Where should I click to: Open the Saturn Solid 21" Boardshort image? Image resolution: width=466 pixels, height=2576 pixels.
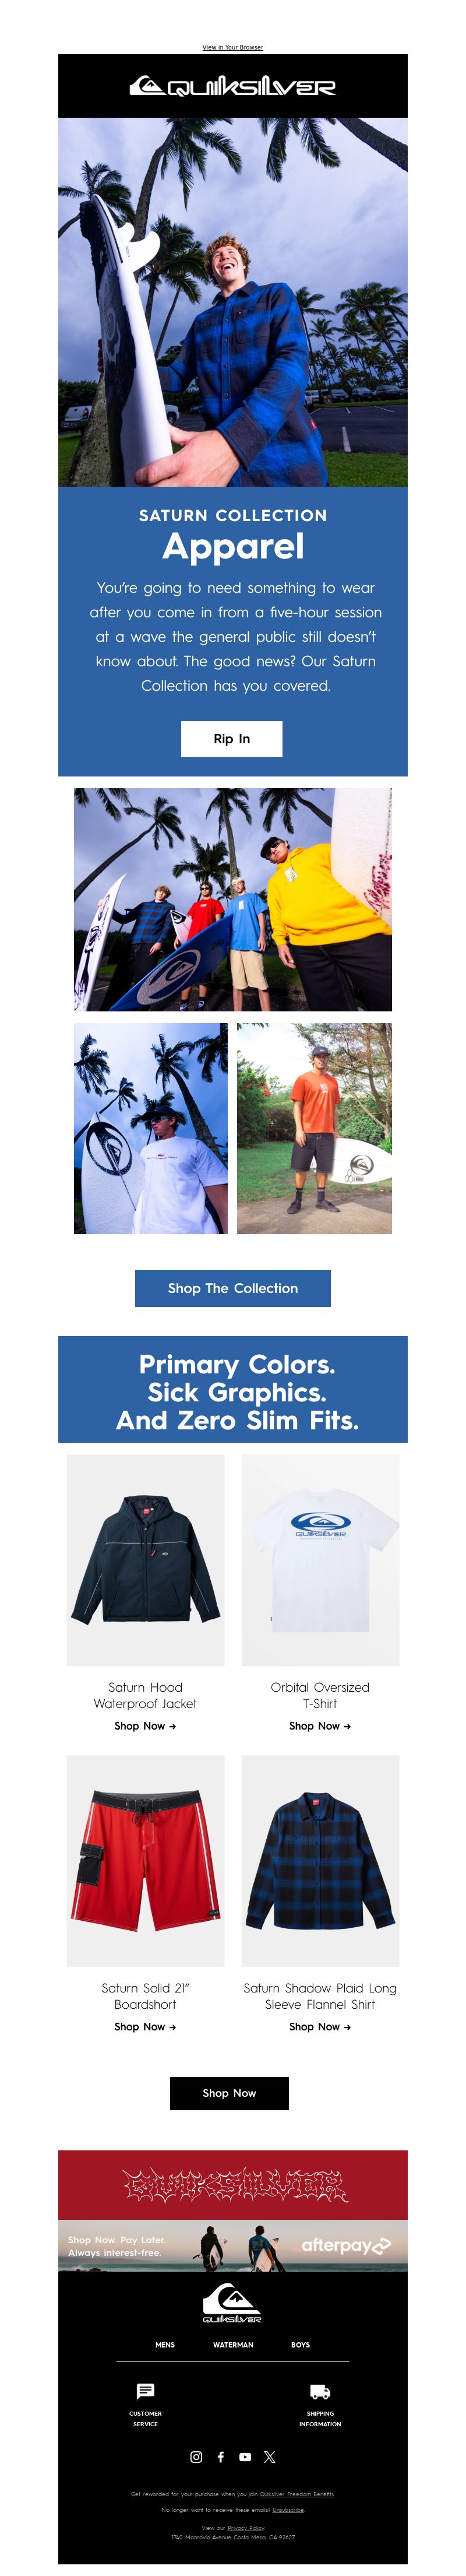coord(145,1860)
